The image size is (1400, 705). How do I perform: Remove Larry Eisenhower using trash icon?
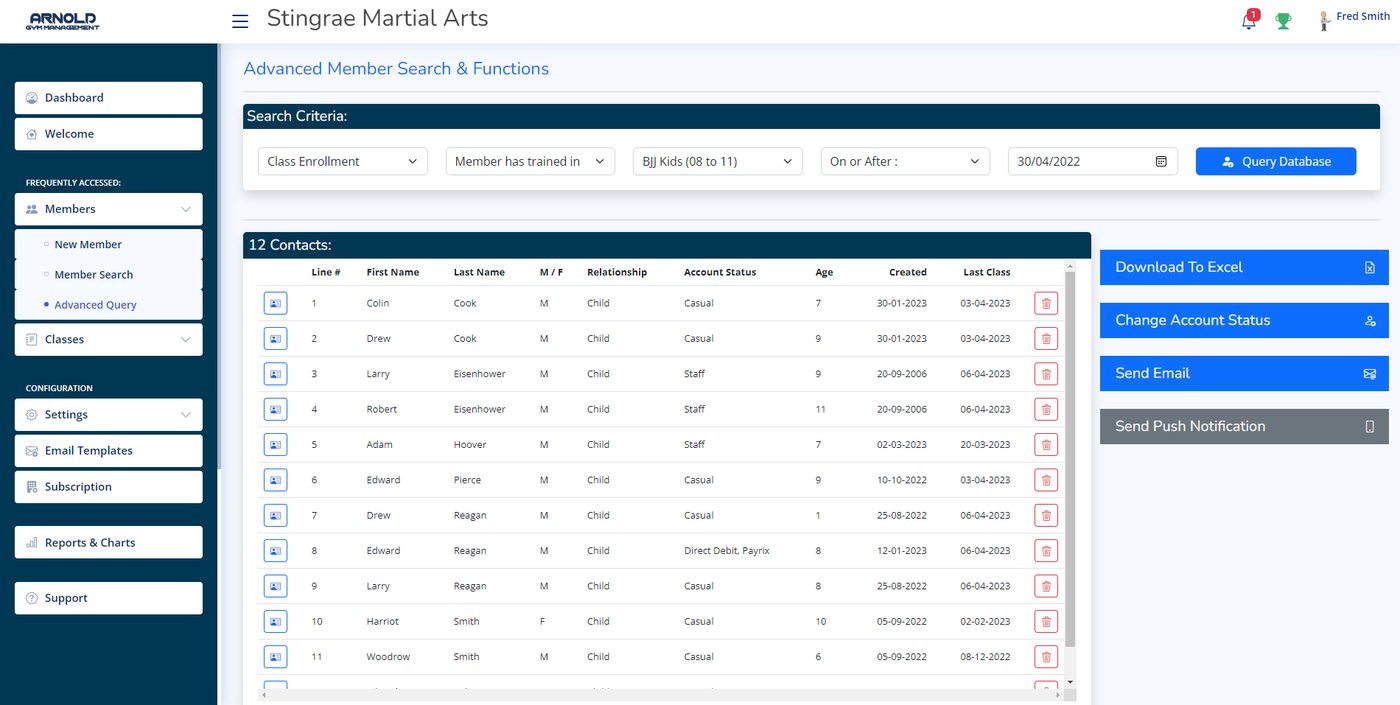point(1046,374)
